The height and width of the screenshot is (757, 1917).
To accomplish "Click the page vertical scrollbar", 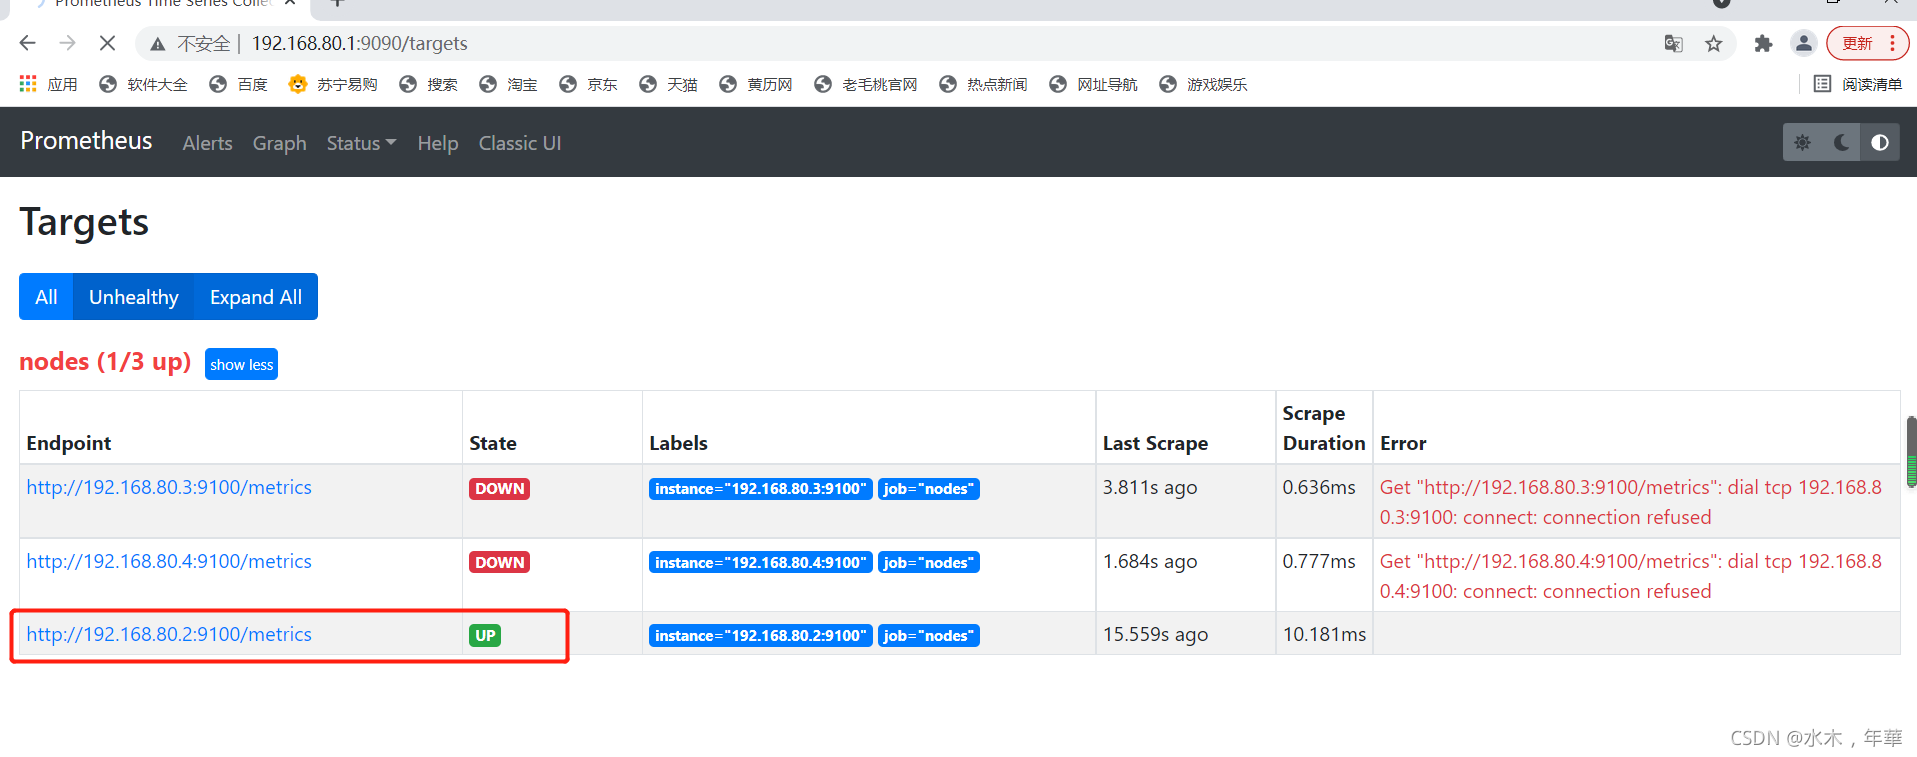I will tap(1911, 452).
